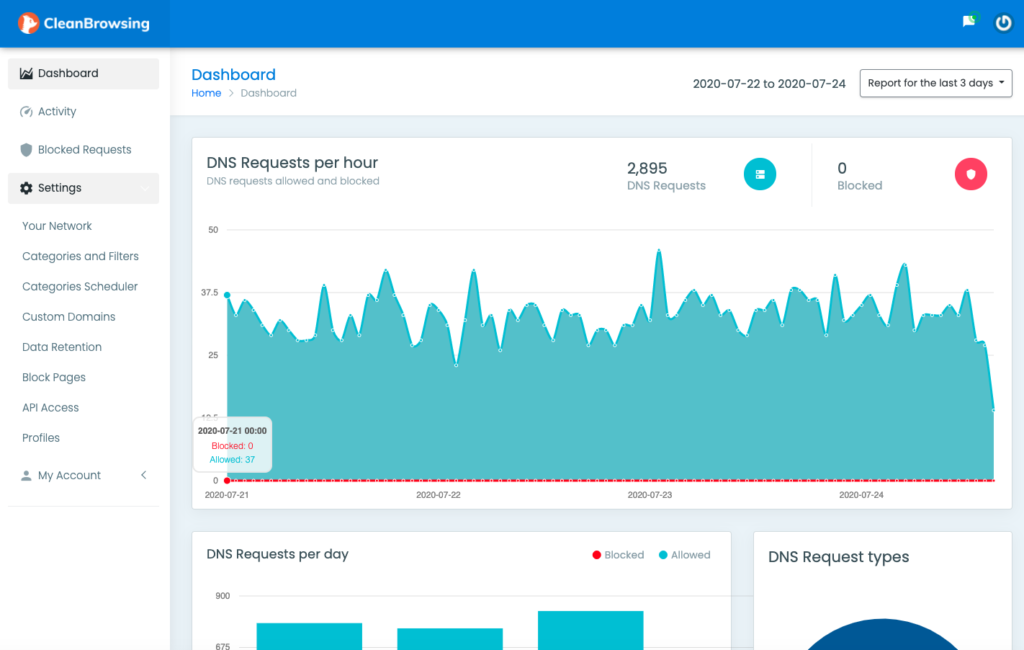Image resolution: width=1024 pixels, height=650 pixels.
Task: Click the Home breadcrumb link
Action: 206,93
